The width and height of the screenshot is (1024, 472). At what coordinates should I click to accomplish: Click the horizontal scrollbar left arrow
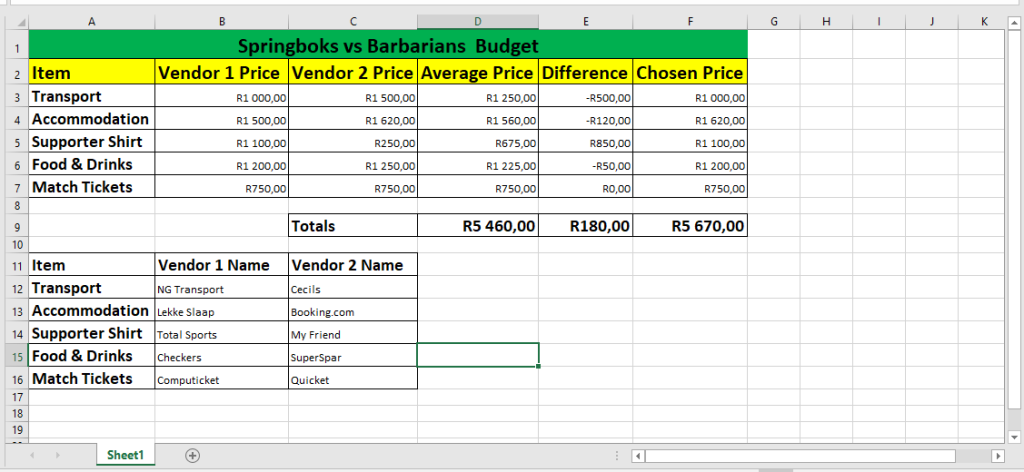637,456
